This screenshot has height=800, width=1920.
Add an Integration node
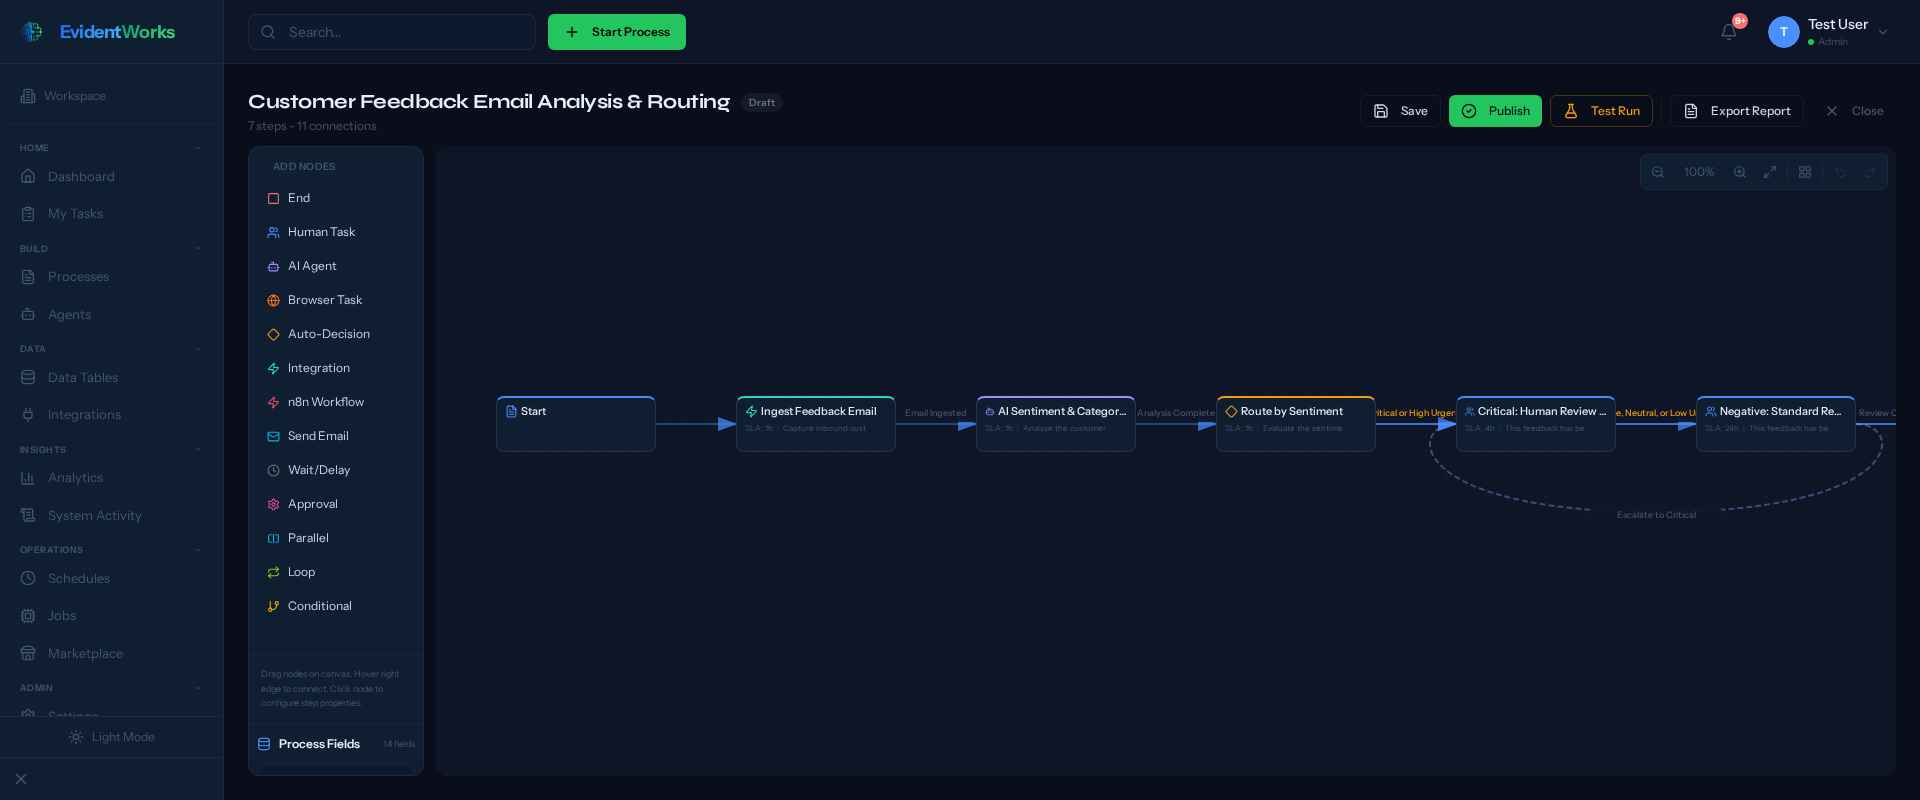(x=336, y=368)
